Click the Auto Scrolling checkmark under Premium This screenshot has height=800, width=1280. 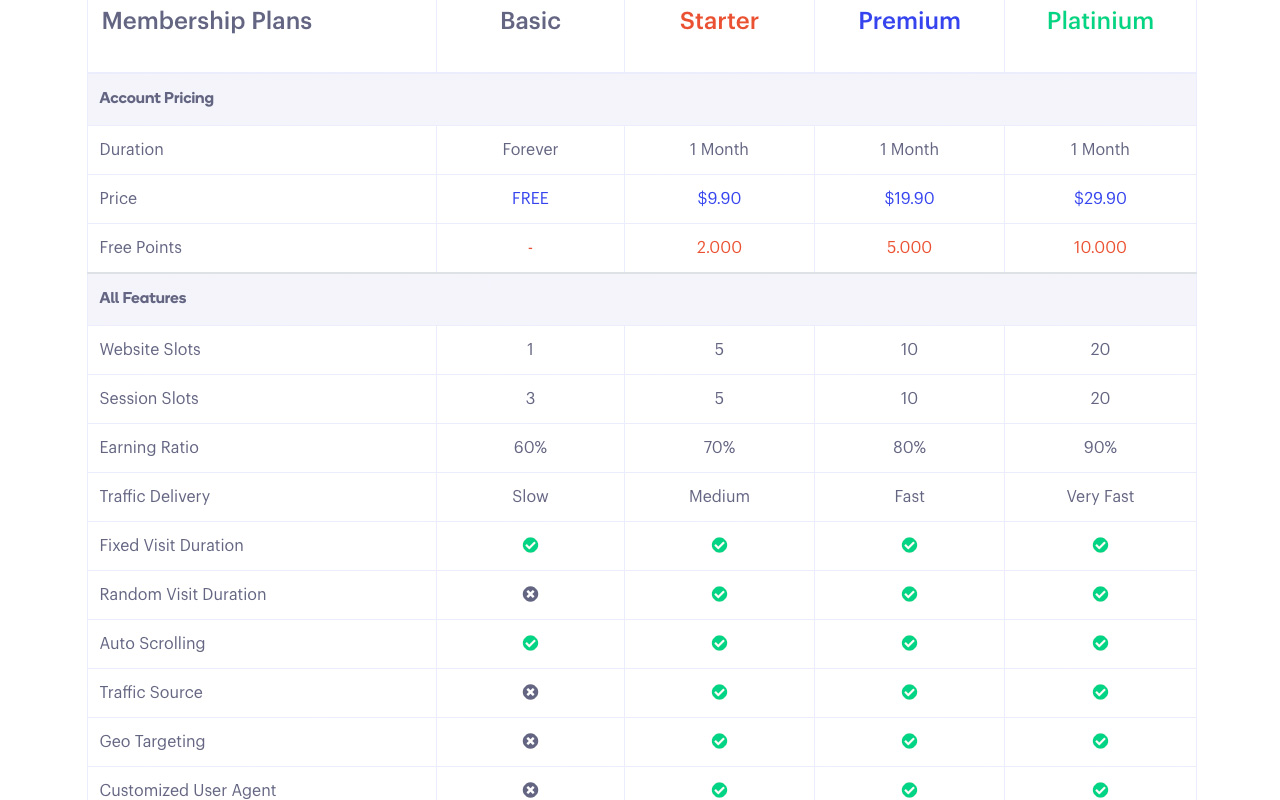(x=909, y=643)
